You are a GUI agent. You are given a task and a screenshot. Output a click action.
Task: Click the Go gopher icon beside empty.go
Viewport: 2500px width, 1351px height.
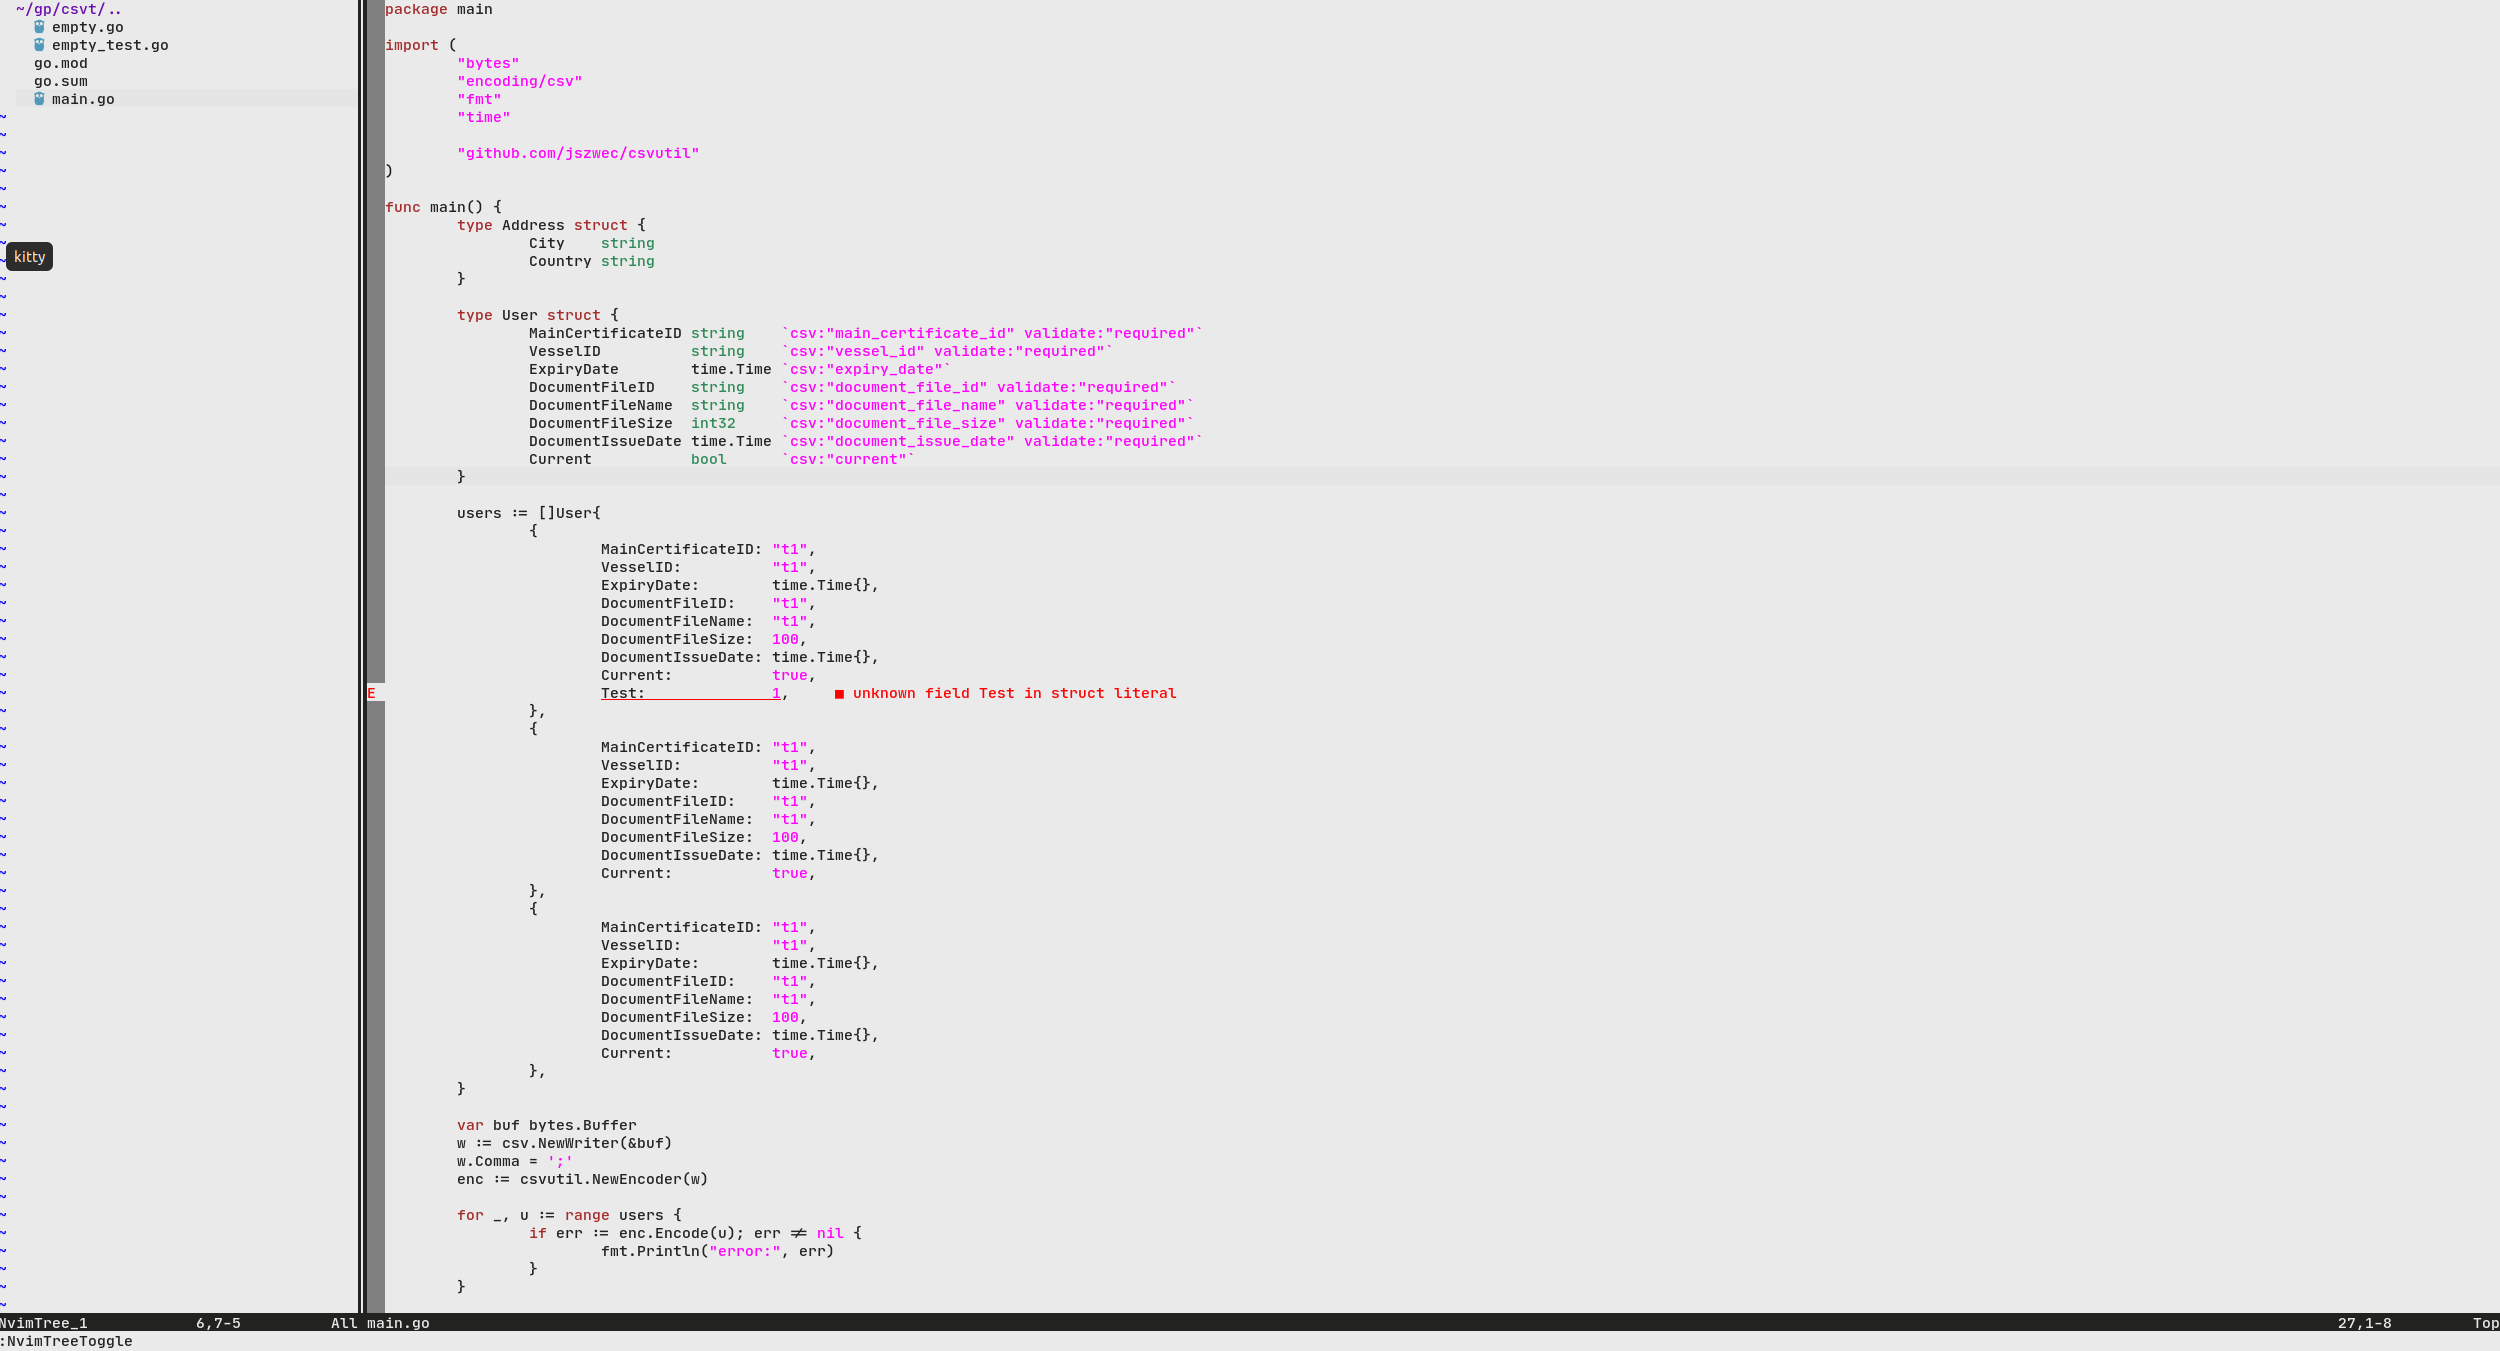39,27
